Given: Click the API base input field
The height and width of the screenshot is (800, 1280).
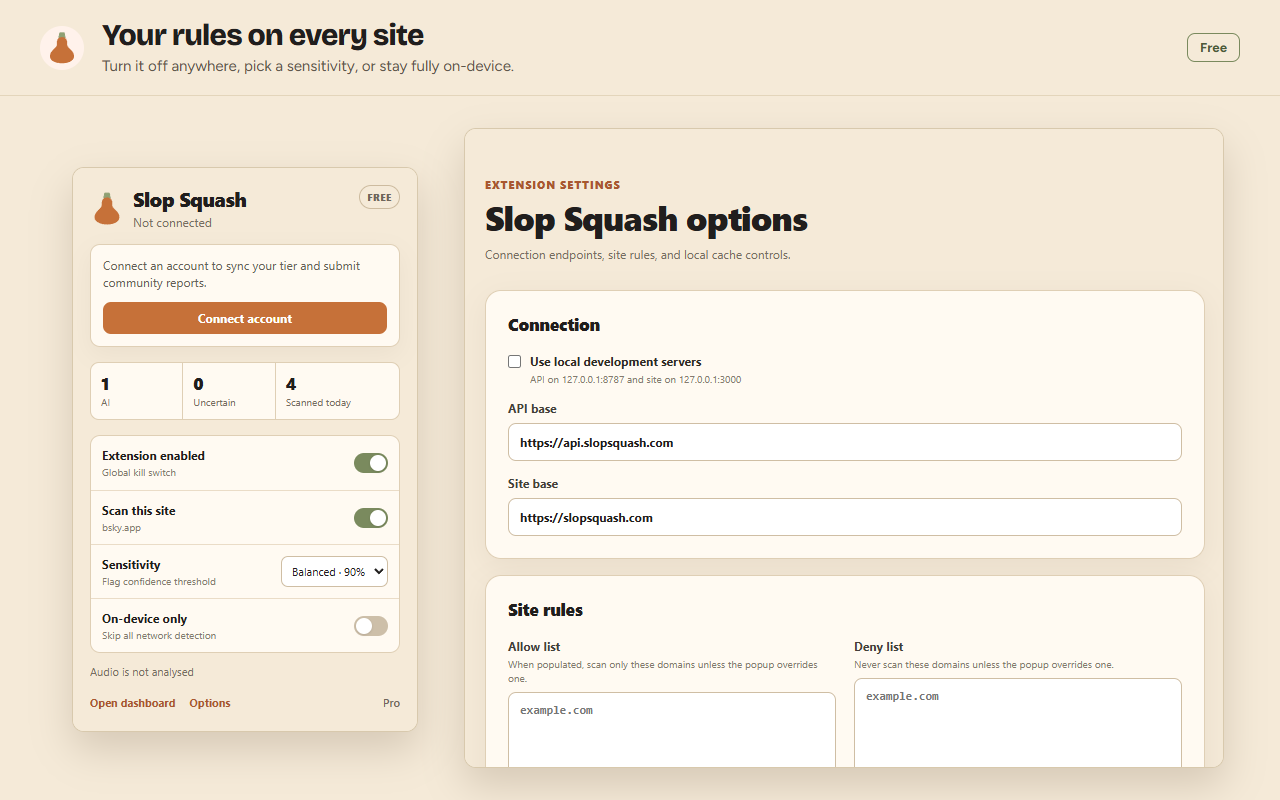Looking at the screenshot, I should click(x=845, y=442).
